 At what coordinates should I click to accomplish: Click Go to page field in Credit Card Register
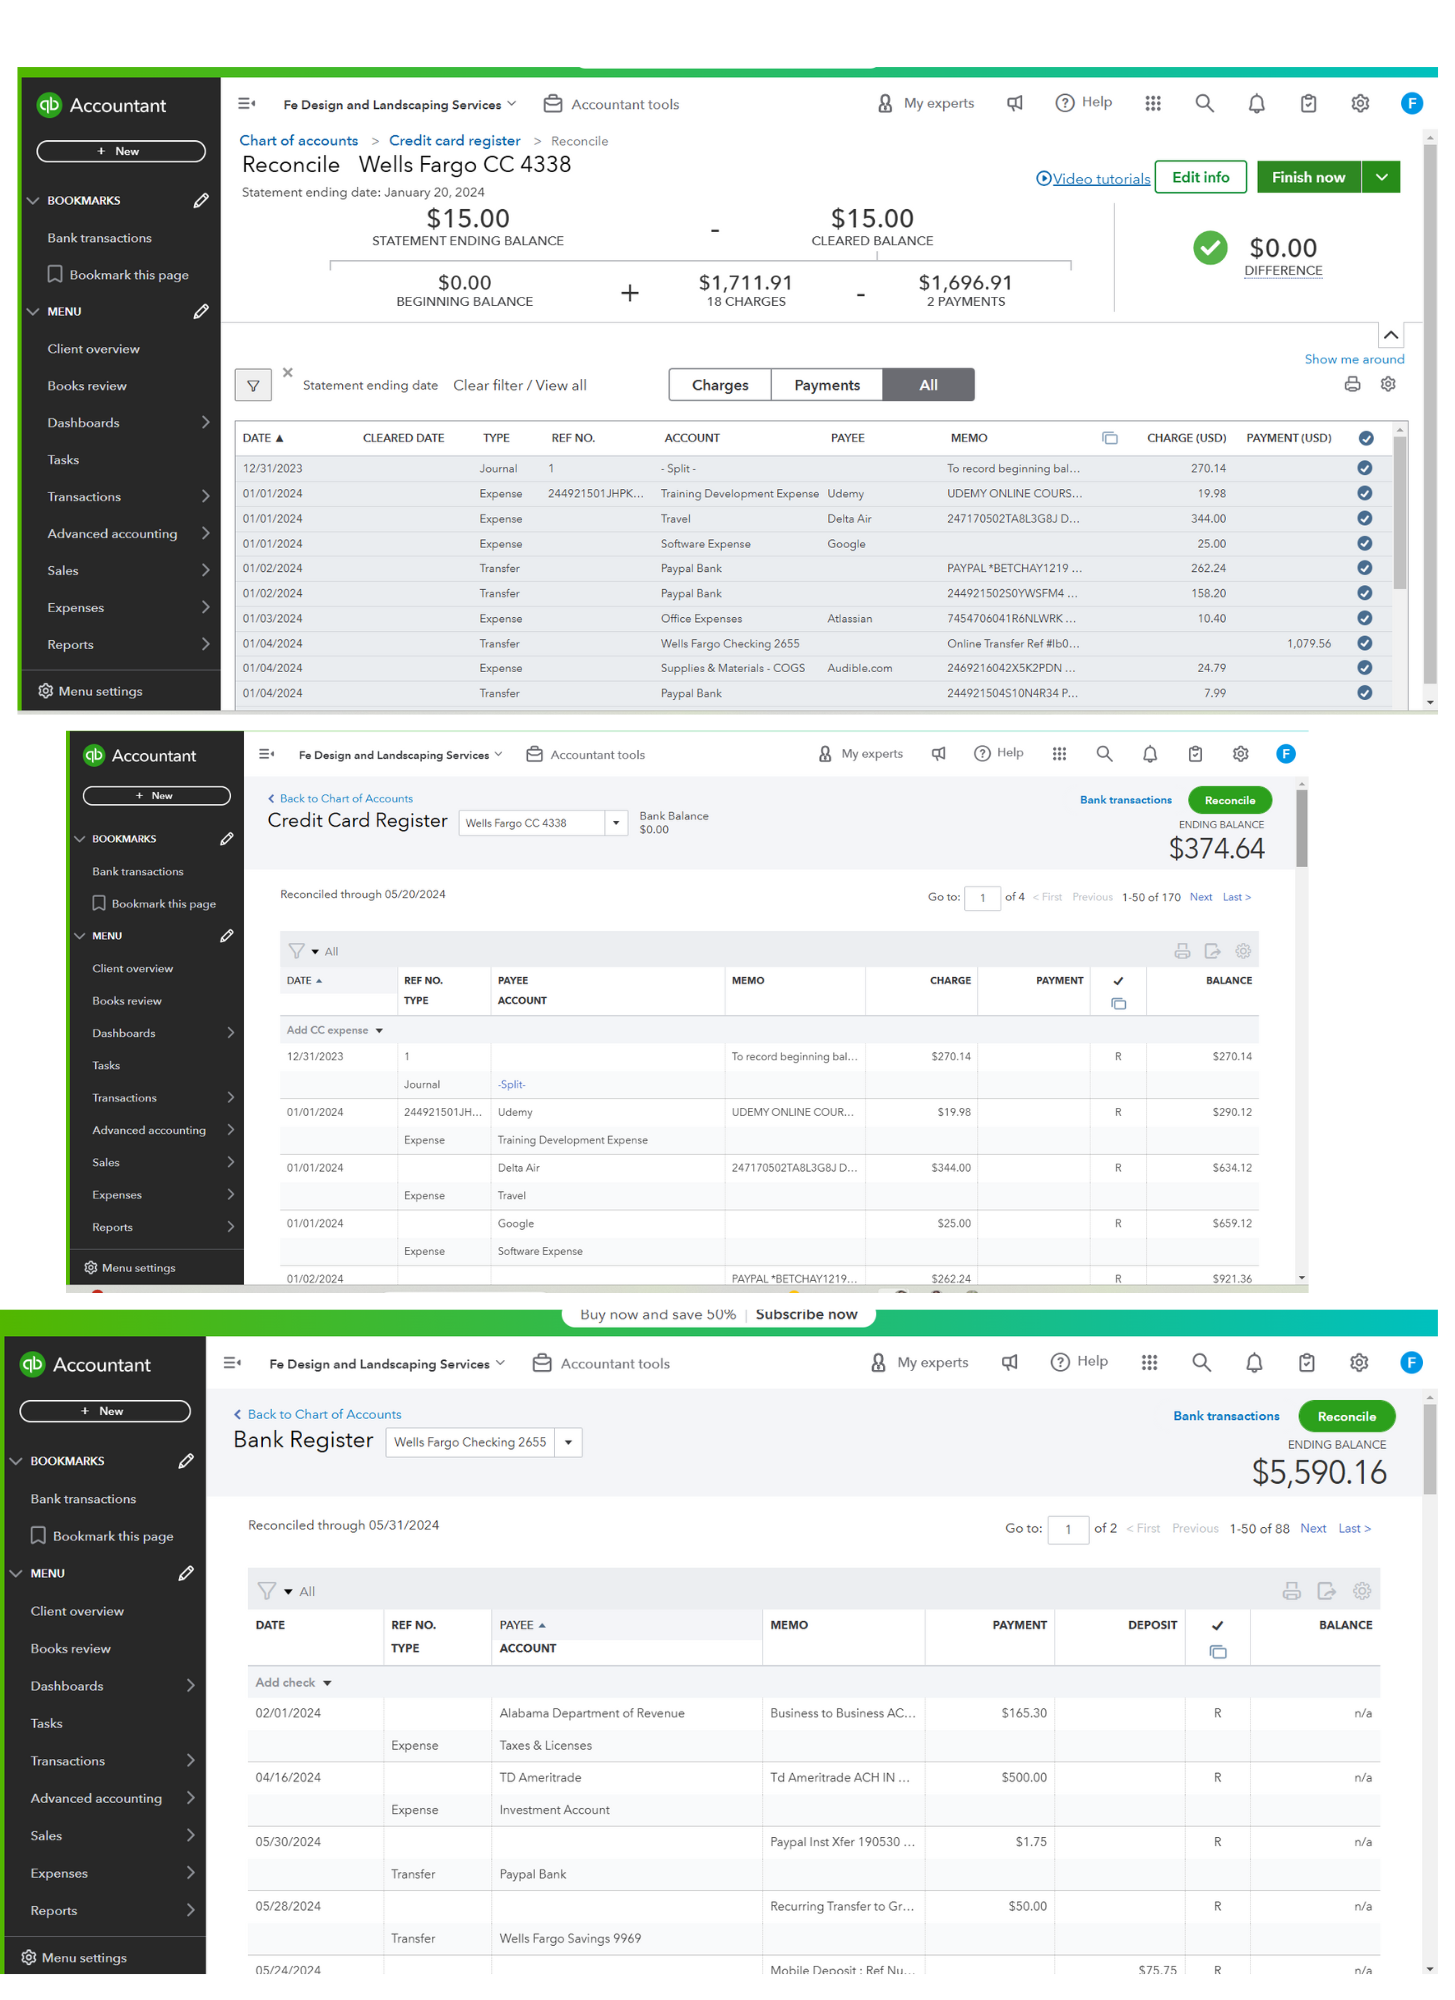[983, 897]
